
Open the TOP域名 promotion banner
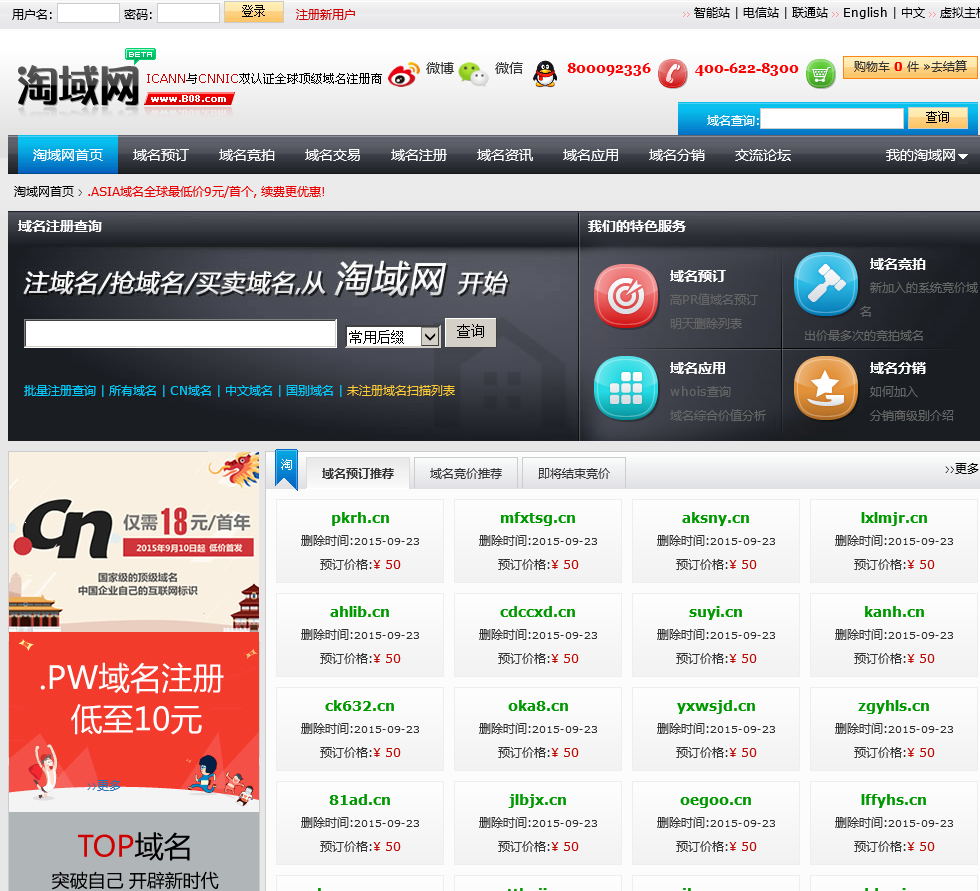[x=134, y=852]
